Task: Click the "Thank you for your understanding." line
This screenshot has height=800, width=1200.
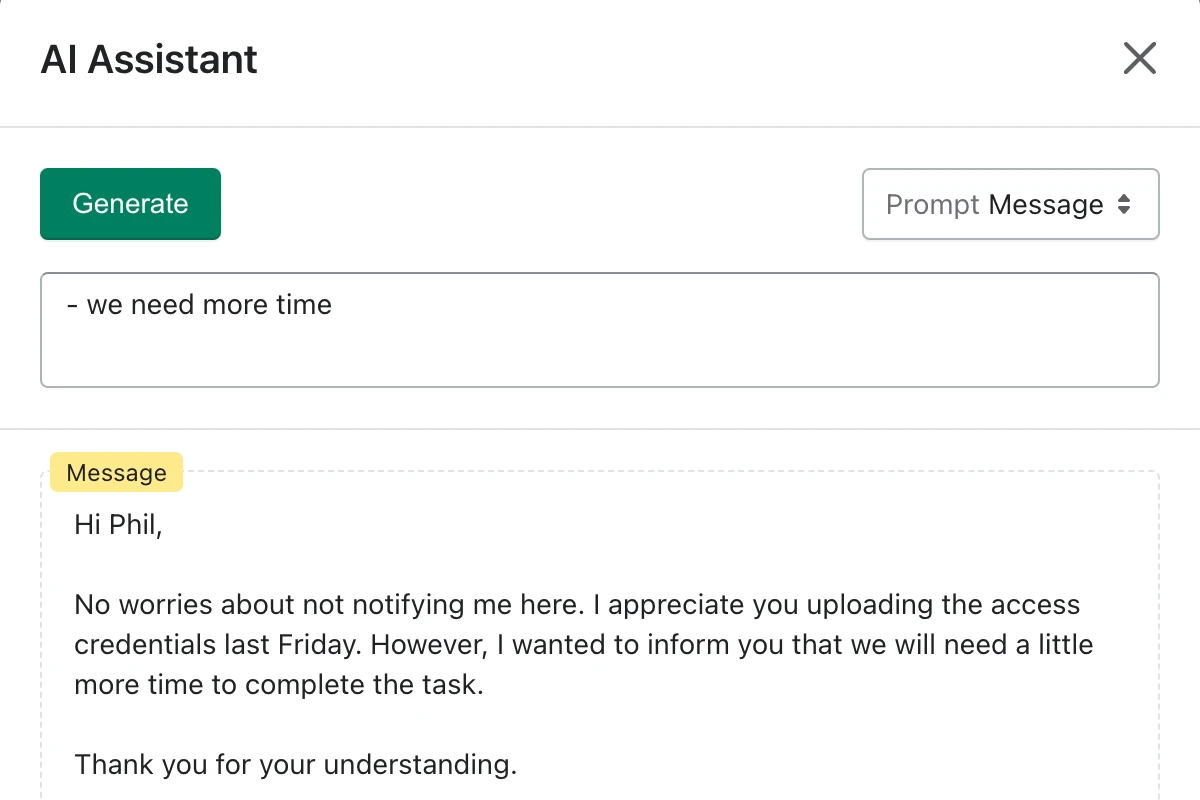Action: 296,765
